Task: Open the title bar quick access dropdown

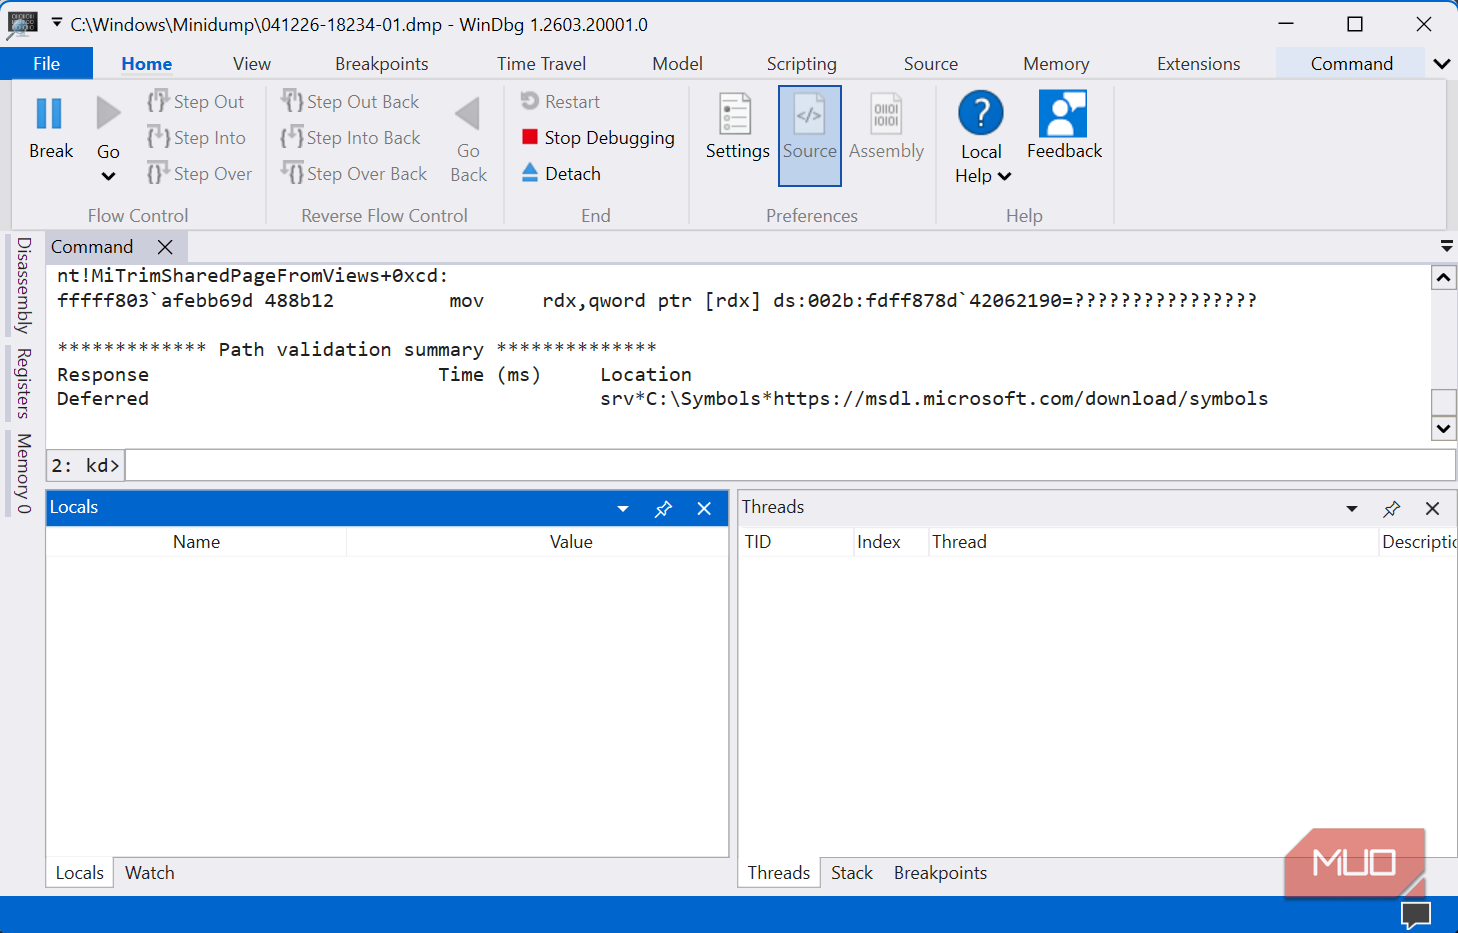Action: point(56,22)
